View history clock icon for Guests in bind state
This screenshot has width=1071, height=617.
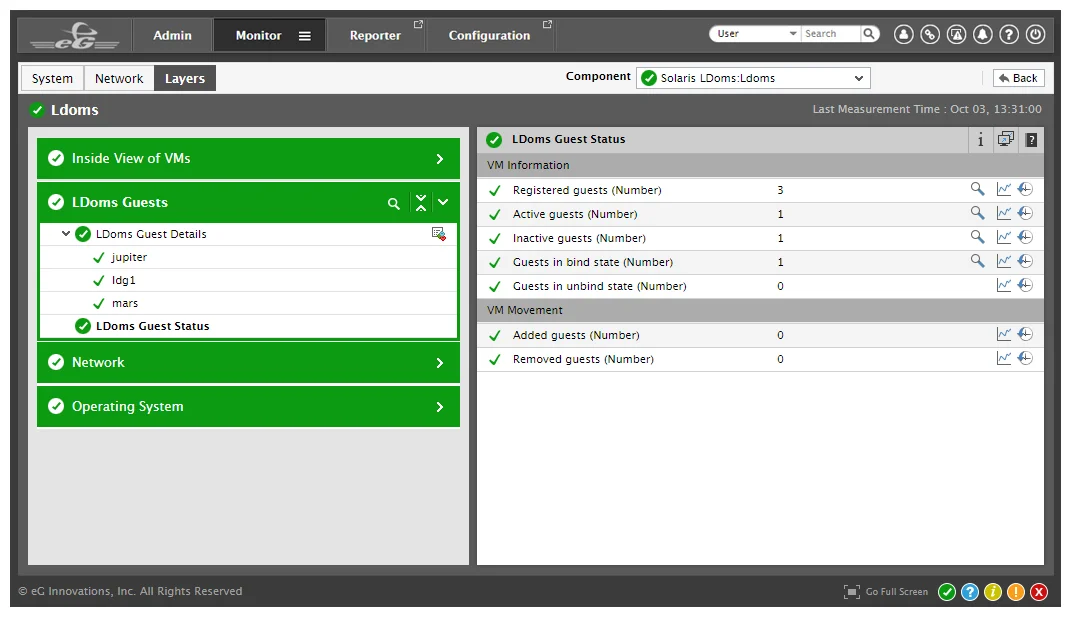(1025, 261)
